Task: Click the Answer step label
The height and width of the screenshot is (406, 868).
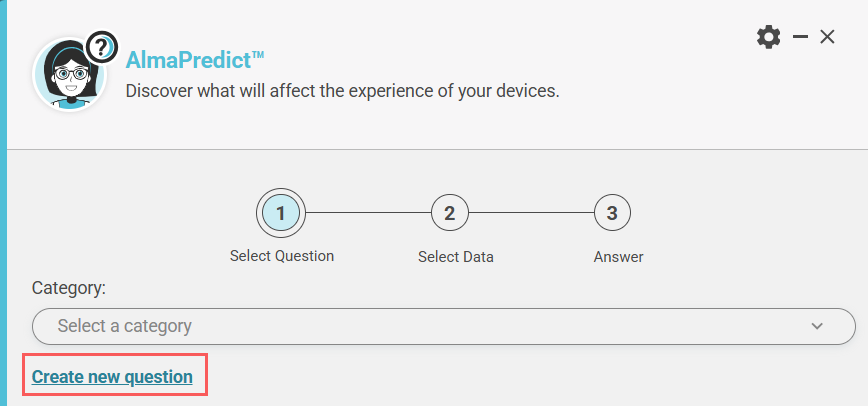Action: coord(618,257)
